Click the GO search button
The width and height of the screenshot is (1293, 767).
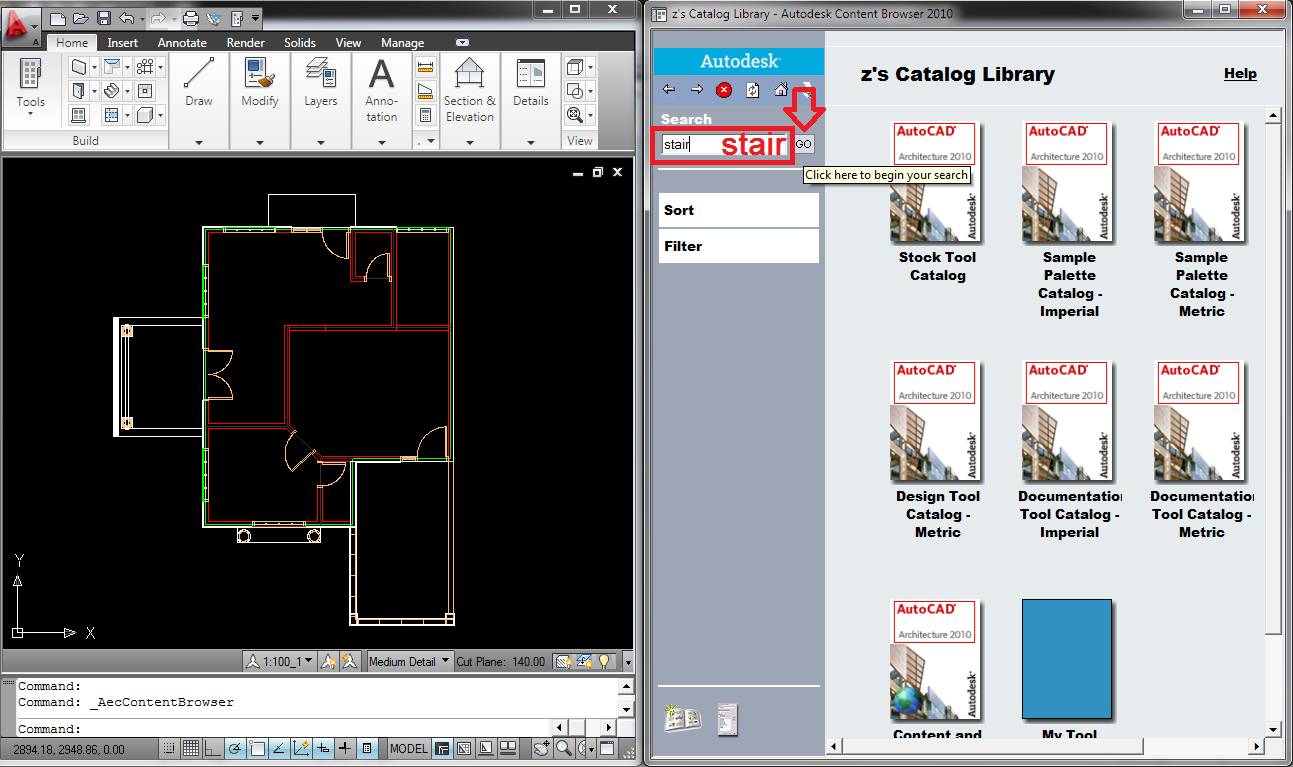point(804,145)
